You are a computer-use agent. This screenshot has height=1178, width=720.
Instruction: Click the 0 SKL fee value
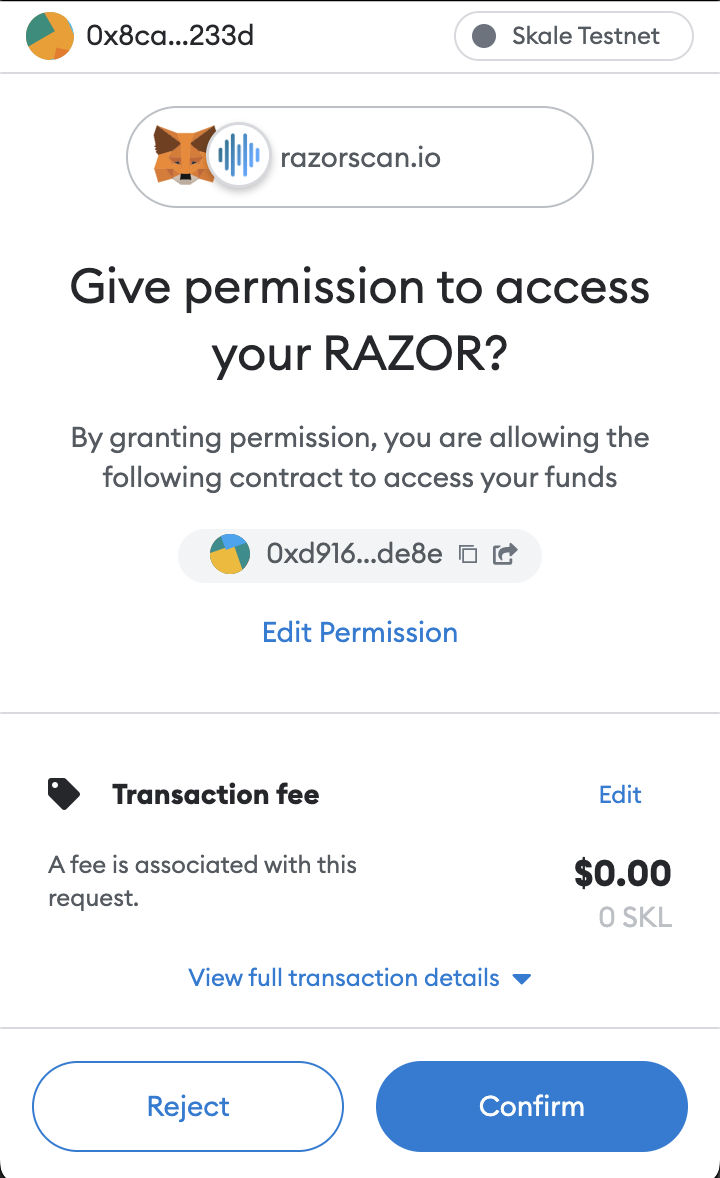633,916
